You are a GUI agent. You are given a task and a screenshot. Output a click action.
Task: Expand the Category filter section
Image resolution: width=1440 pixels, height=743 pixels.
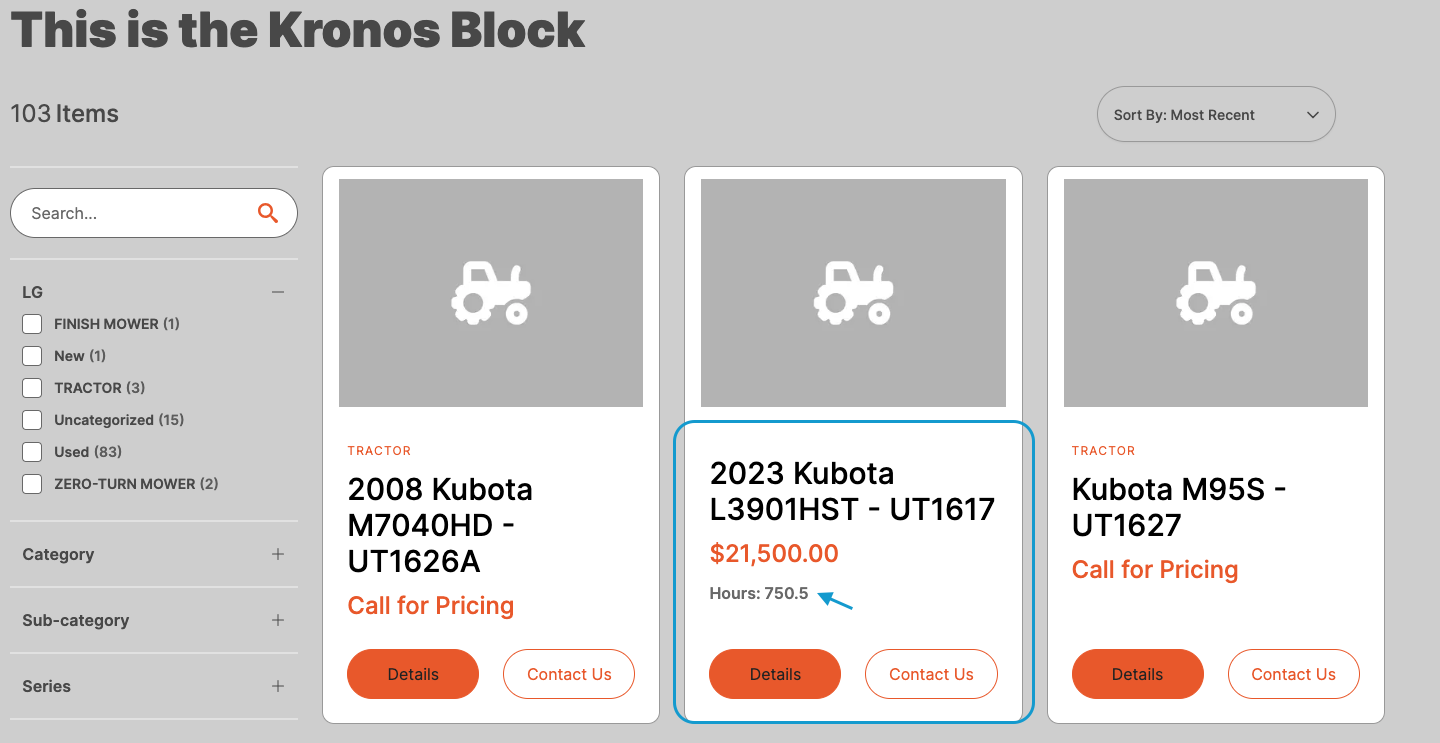click(x=154, y=554)
